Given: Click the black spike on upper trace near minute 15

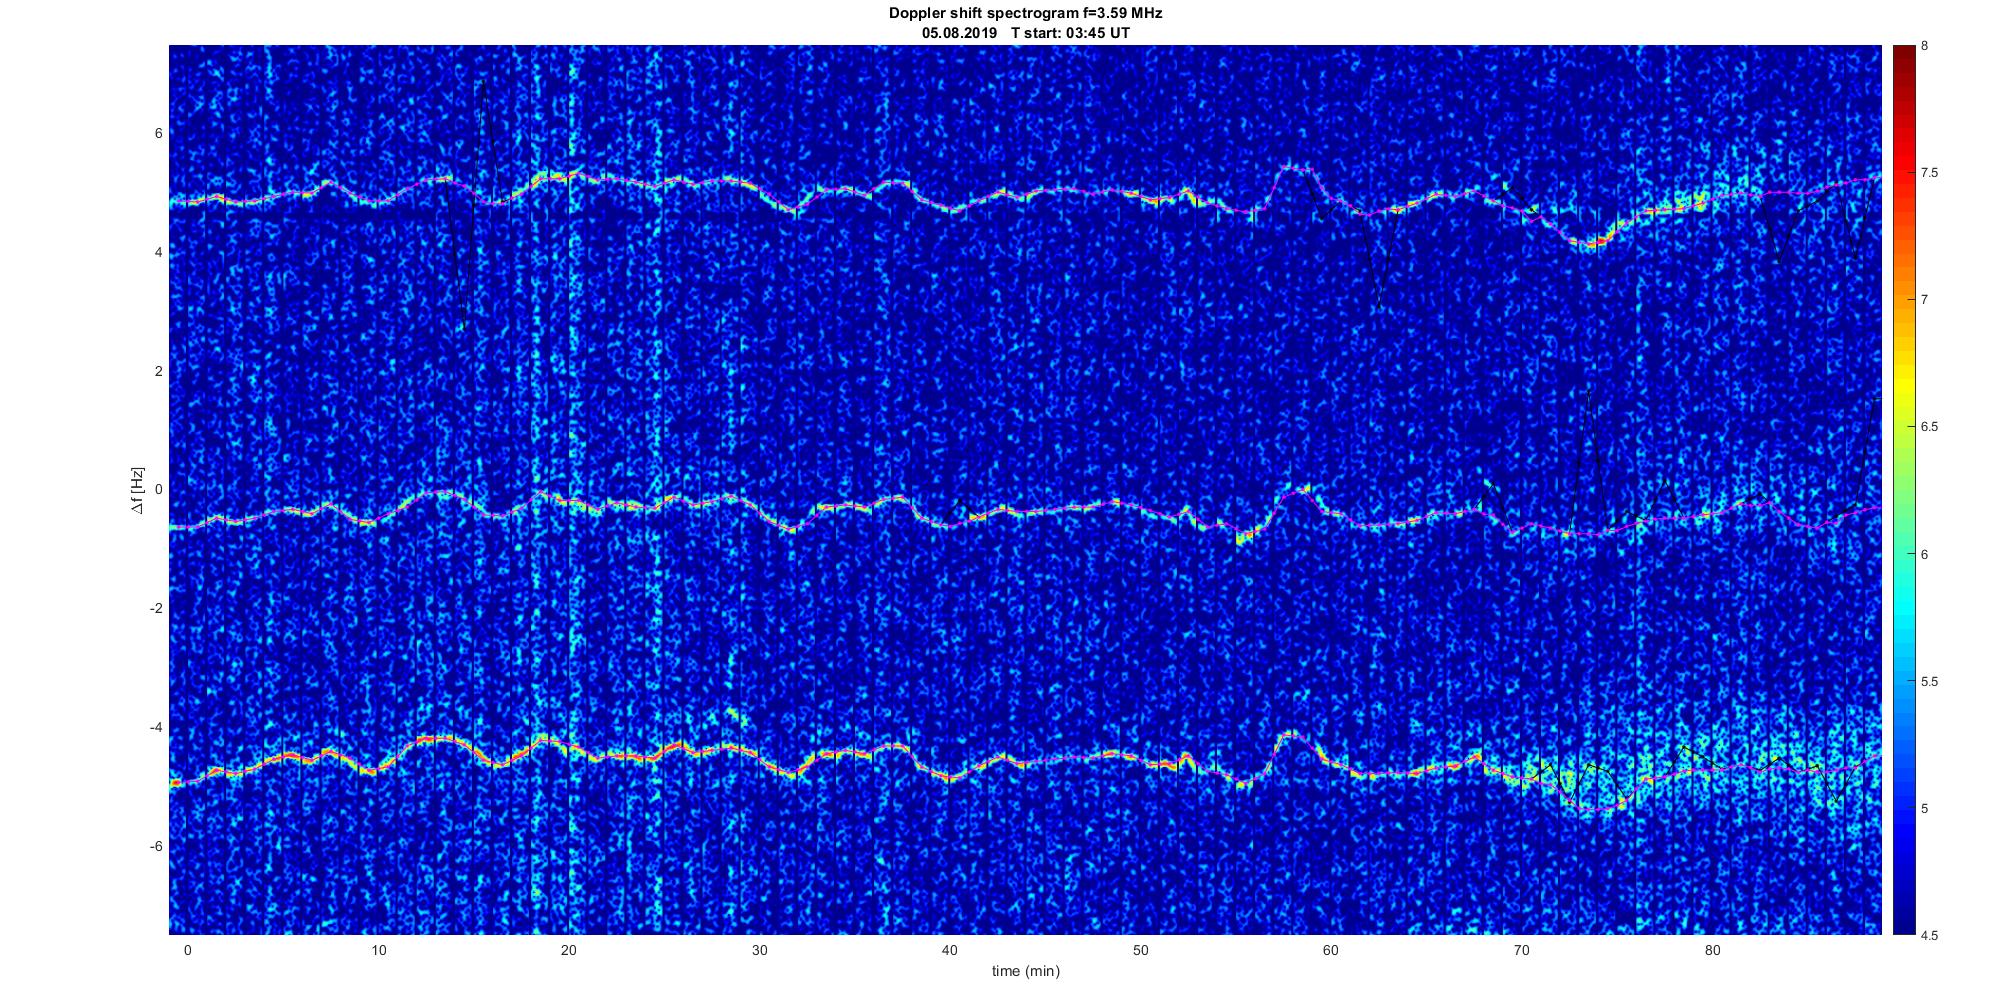Looking at the screenshot, I should [x=483, y=90].
